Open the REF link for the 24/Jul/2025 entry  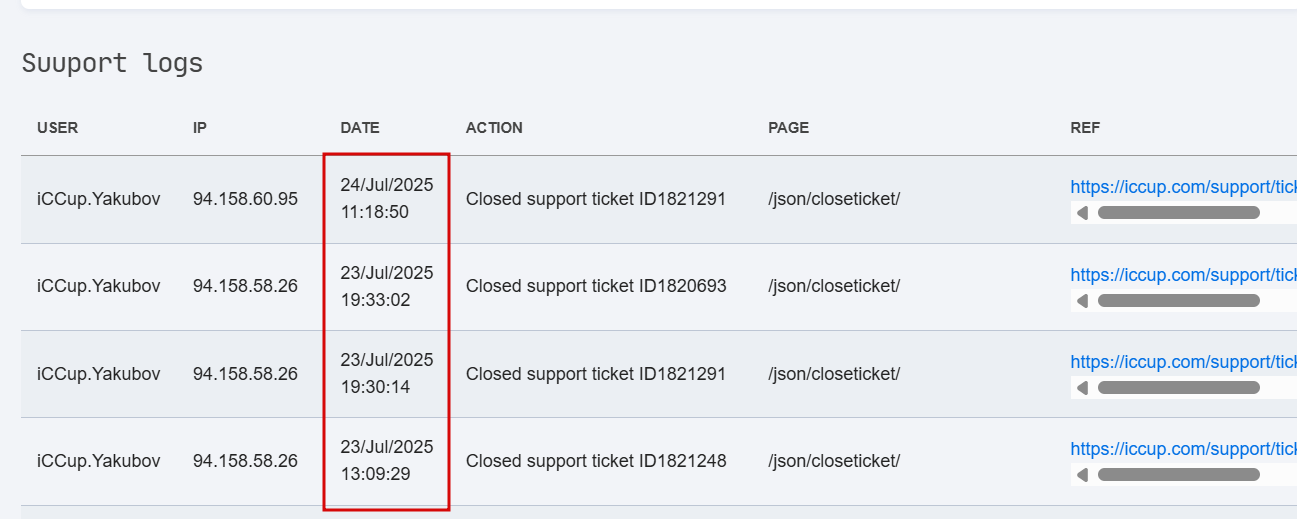pos(1183,187)
